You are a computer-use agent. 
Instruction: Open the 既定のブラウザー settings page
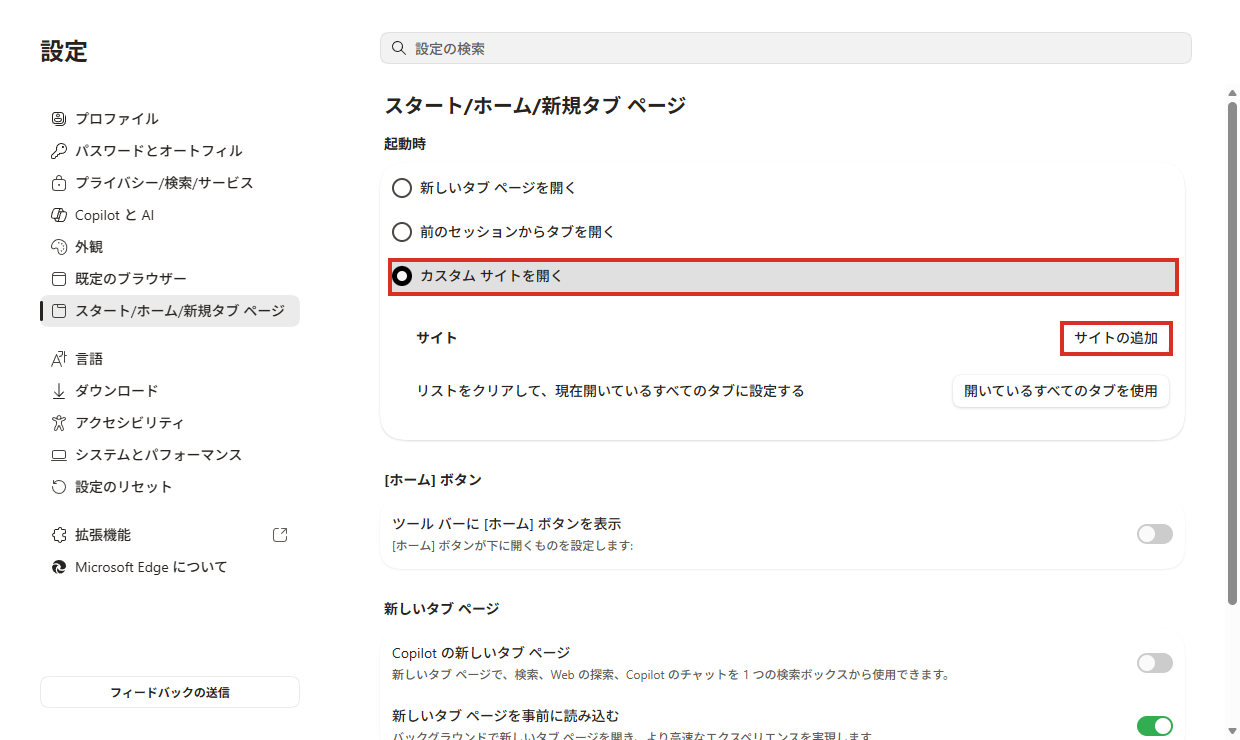tap(170, 279)
